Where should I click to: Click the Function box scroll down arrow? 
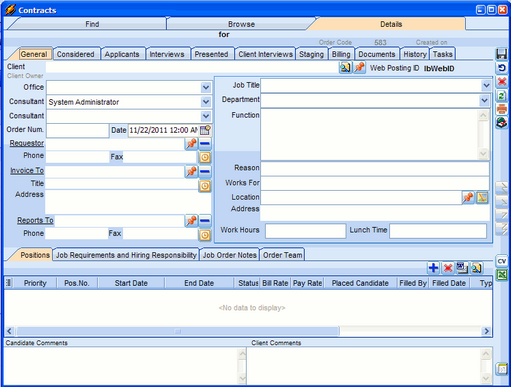(483, 154)
